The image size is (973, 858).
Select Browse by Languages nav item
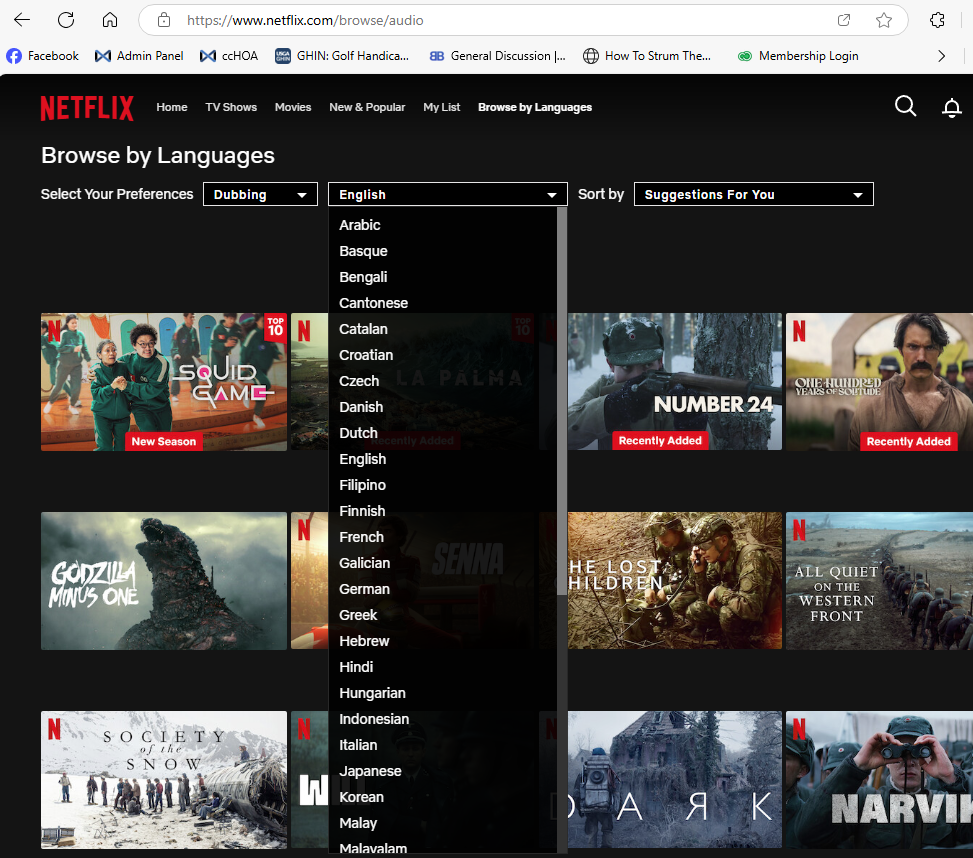(x=535, y=107)
